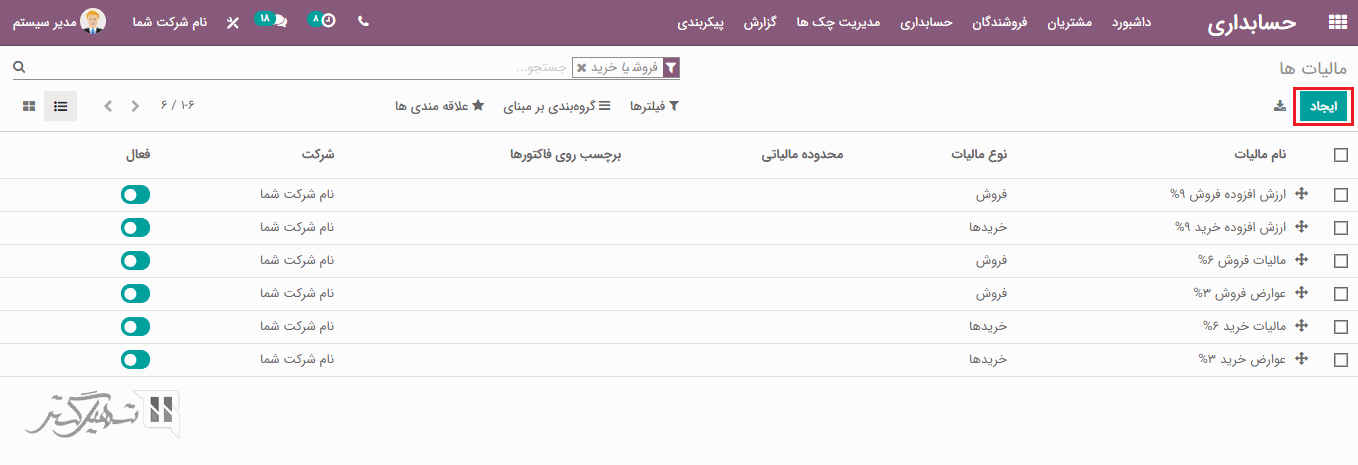Viewport: 1358px width, 465px height.
Task: Select checkbox for 'ارزش افزوده فروش ۹%' row
Action: [x=1340, y=195]
